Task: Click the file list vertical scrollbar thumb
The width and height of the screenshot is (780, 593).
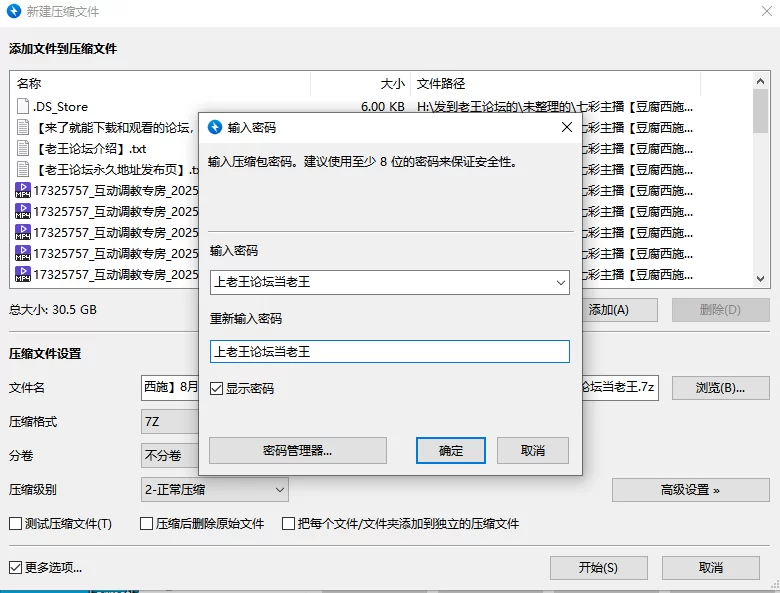Action: [760, 111]
